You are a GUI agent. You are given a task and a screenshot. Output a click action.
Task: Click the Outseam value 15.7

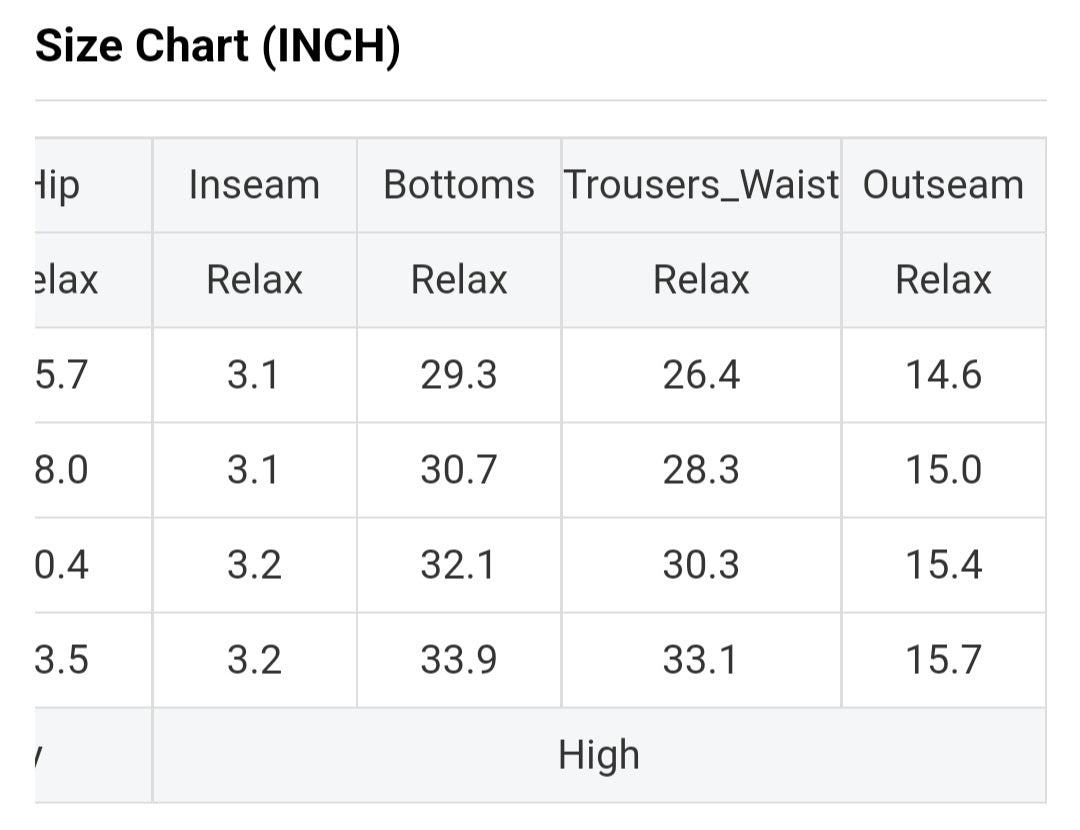point(943,660)
